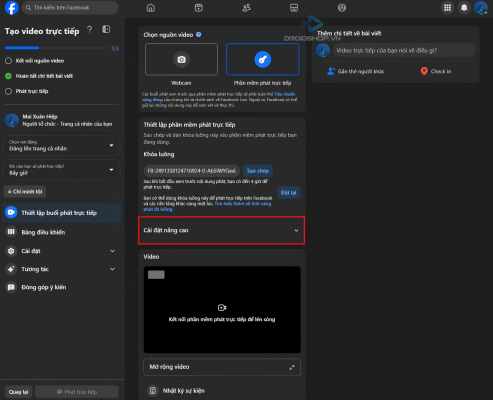Viewport: 493px width, 400px height.
Task: Select the Webcam video source
Action: tap(181, 59)
